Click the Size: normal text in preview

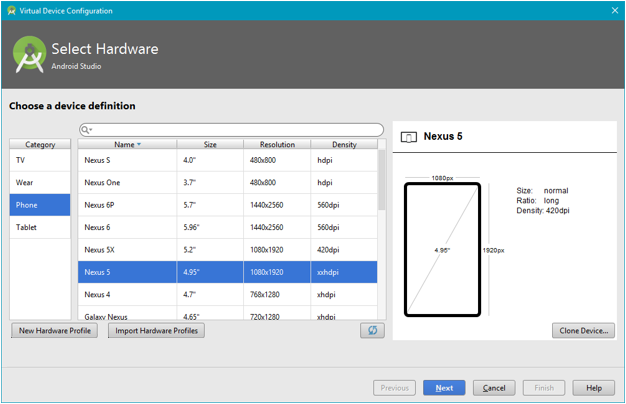tap(542, 191)
